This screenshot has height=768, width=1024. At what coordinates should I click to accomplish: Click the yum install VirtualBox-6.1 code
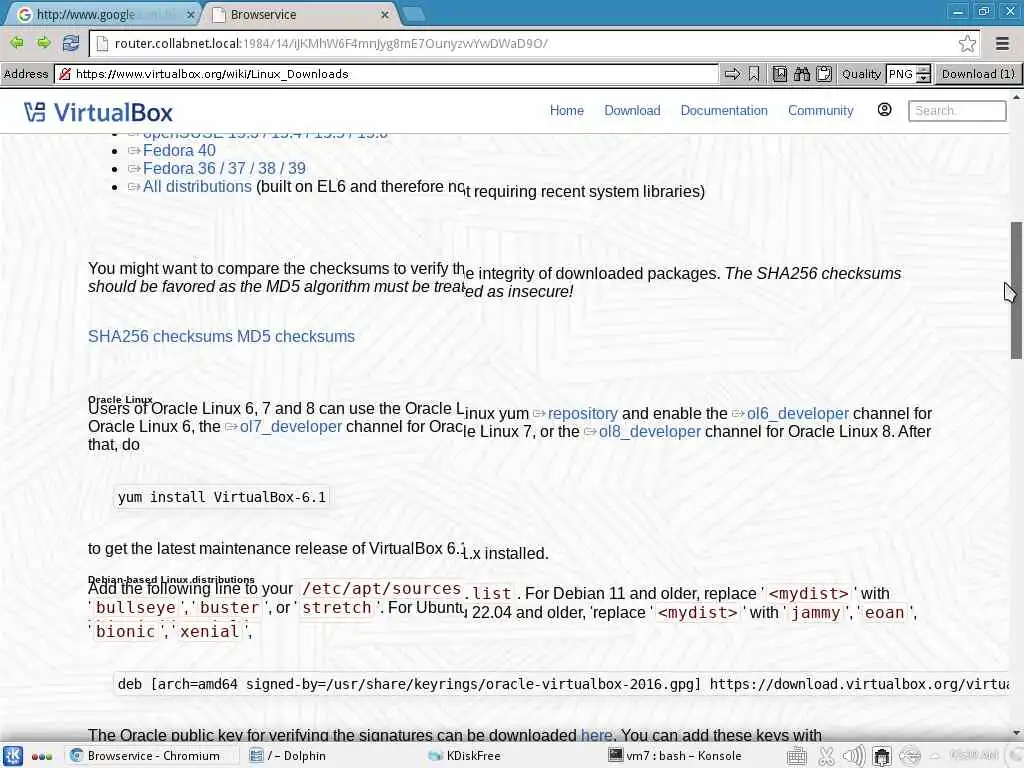coord(221,497)
